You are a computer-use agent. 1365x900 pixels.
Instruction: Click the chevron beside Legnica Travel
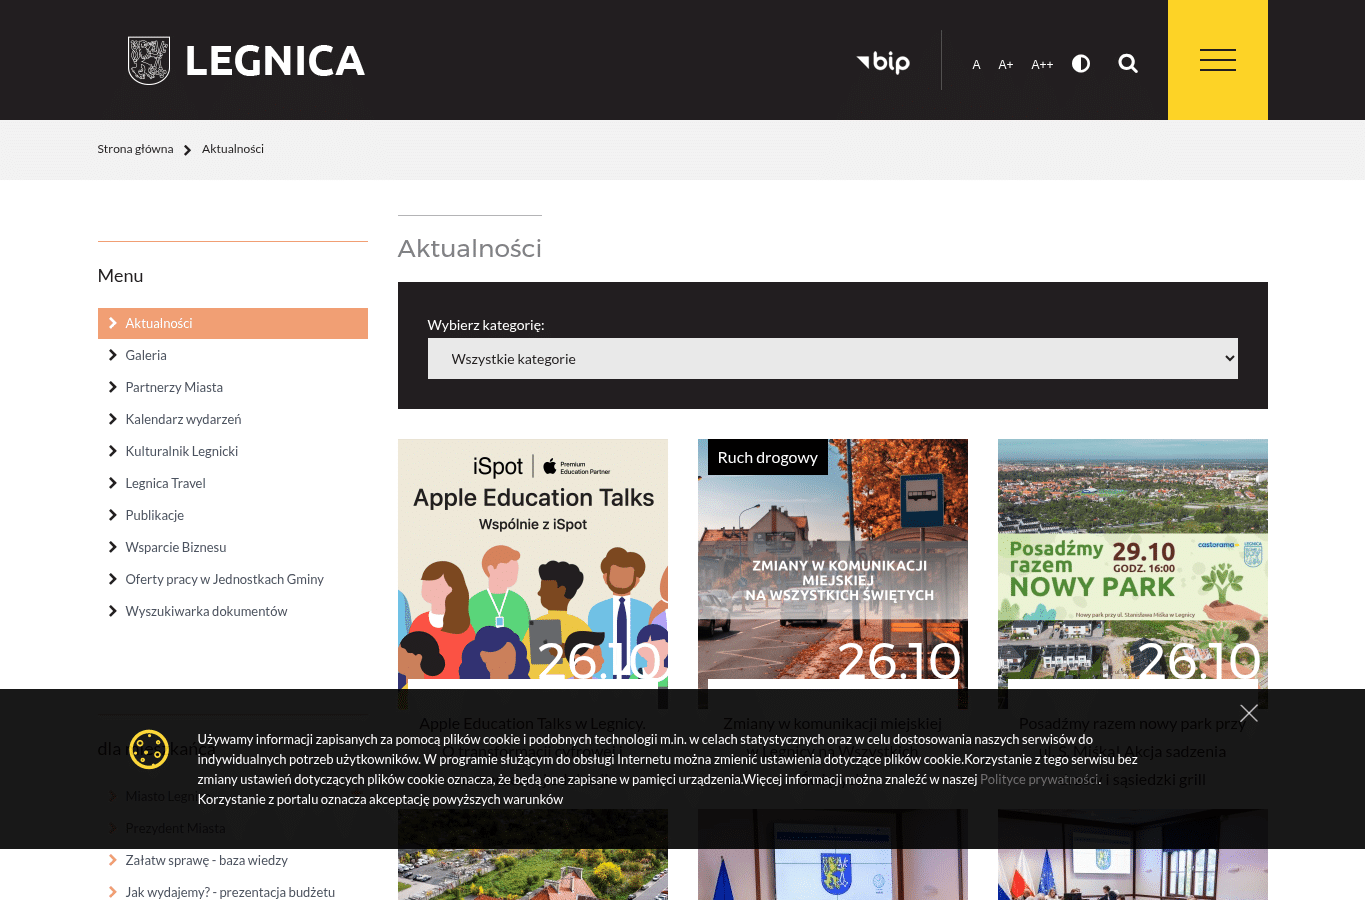coord(113,483)
